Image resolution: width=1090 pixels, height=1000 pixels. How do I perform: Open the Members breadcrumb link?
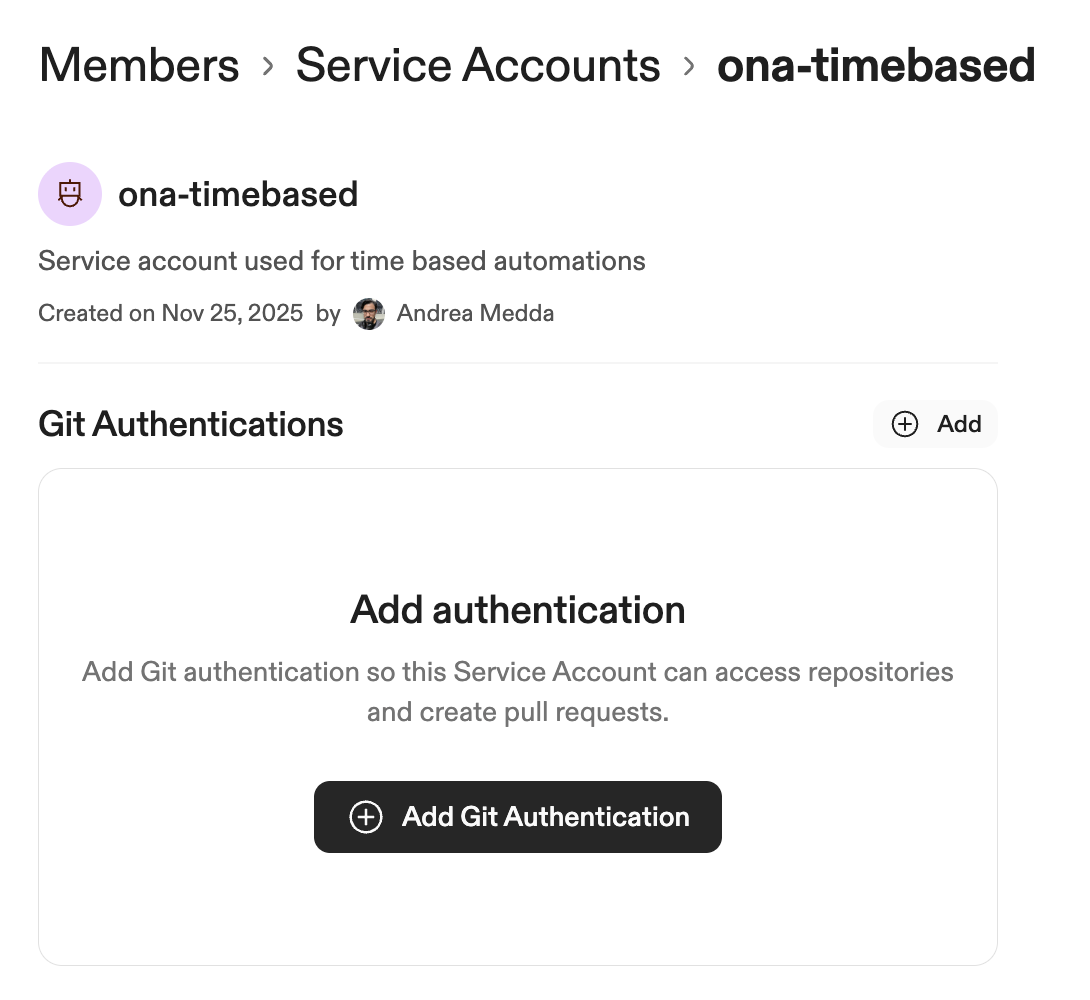138,65
